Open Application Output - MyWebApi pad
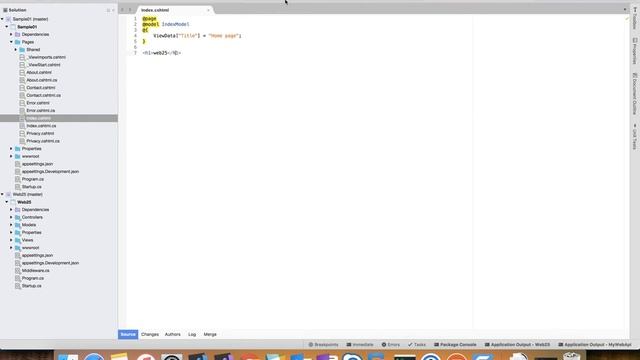 [x=595, y=345]
